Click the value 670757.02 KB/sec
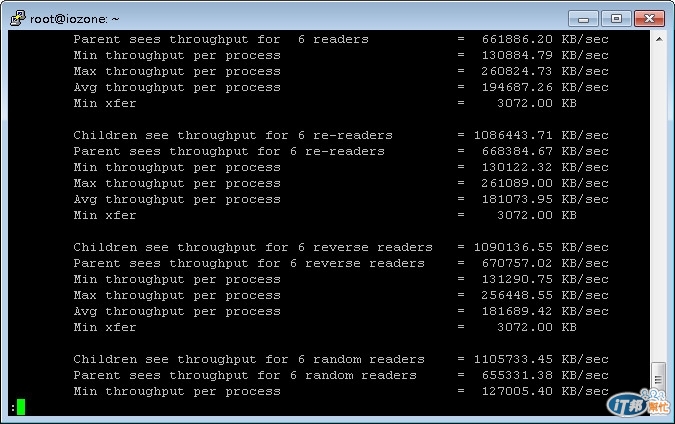Viewport: 675px width, 424px height. tap(545, 263)
